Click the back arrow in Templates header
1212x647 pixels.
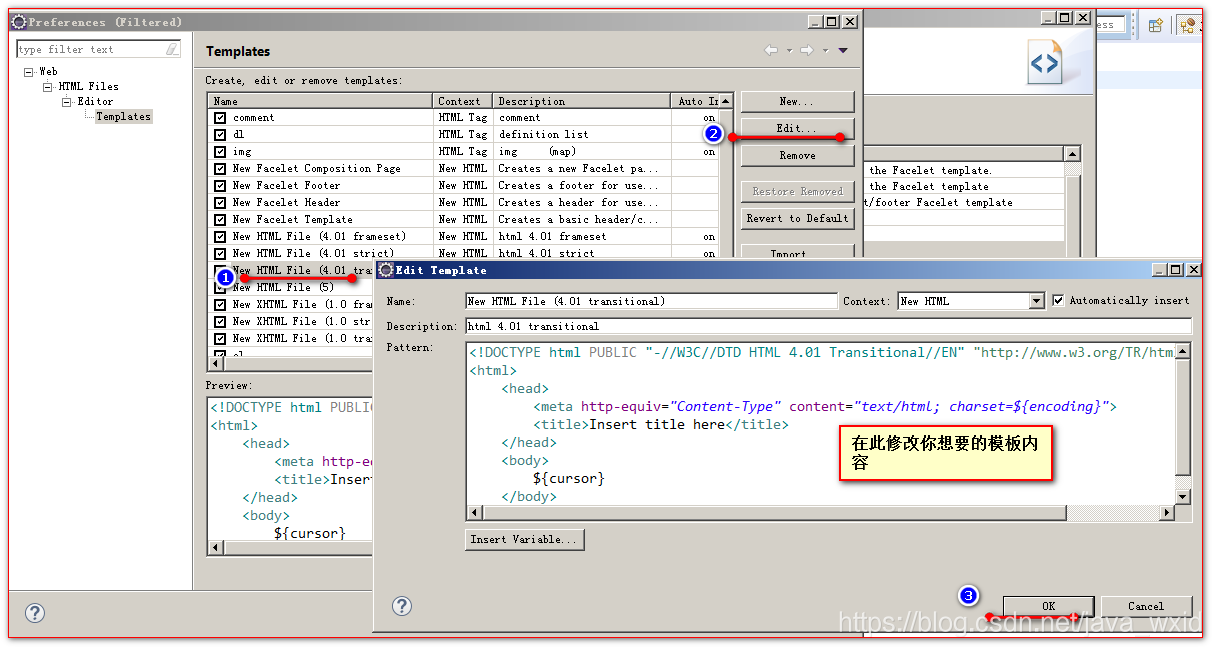[x=770, y=51]
